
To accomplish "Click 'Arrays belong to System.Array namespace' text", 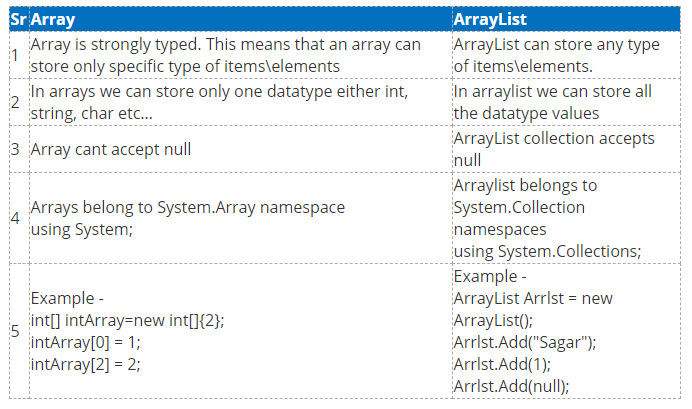I will pos(188,207).
